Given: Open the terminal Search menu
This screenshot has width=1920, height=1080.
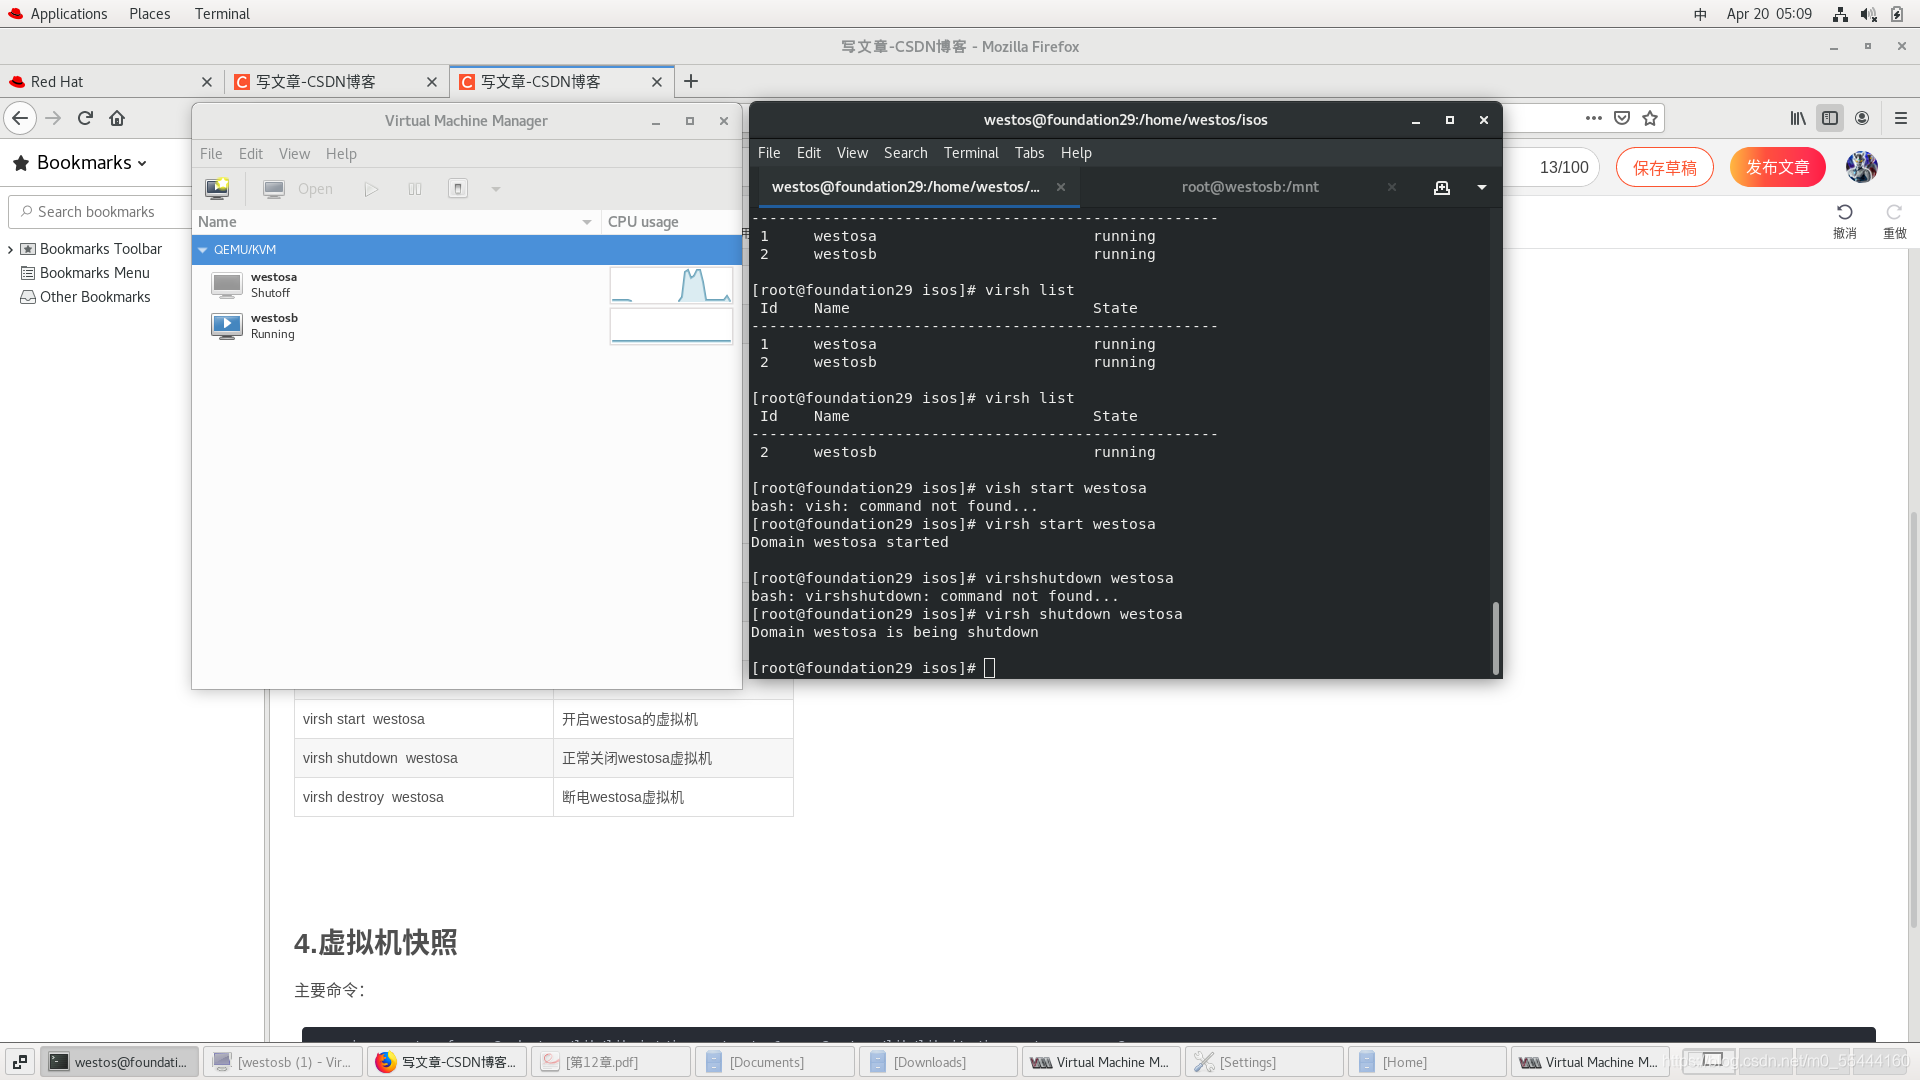Looking at the screenshot, I should coord(905,153).
